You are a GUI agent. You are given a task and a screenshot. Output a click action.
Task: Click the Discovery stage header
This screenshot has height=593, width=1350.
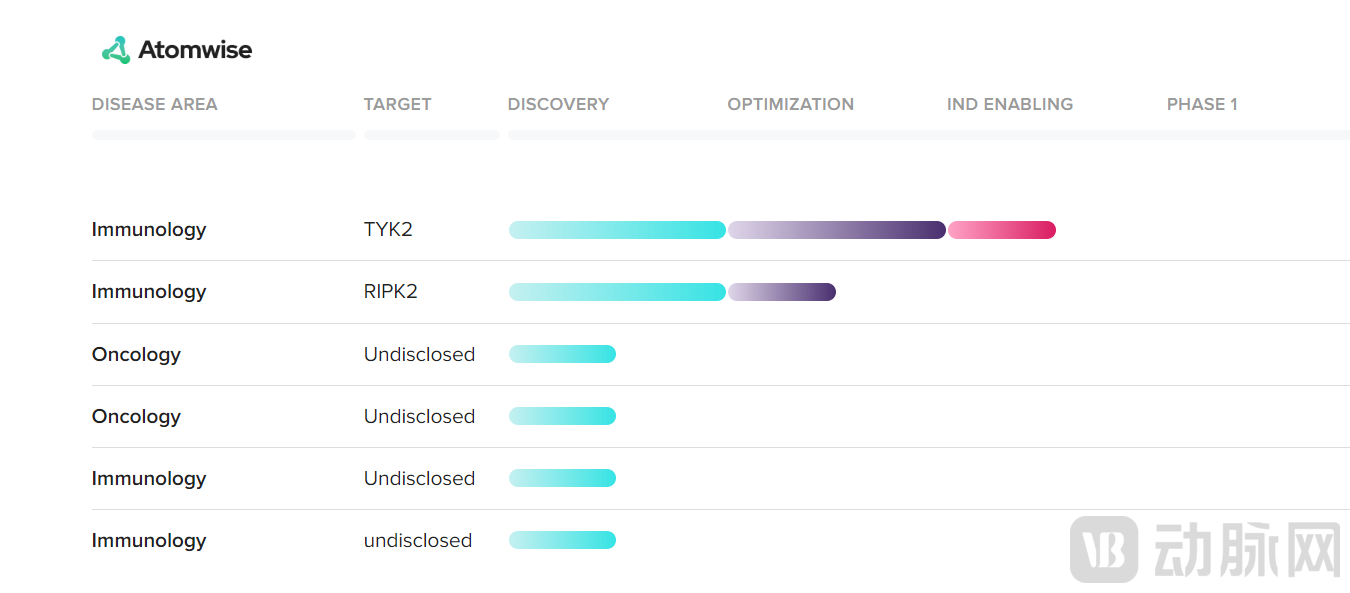tap(558, 104)
